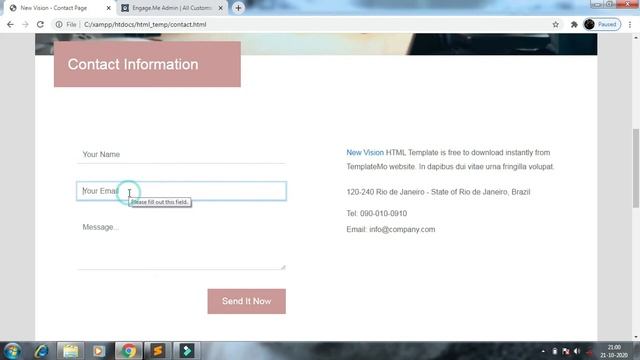The height and width of the screenshot is (360, 640).
Task: Open the Windows Start menu
Action: [x=12, y=351]
